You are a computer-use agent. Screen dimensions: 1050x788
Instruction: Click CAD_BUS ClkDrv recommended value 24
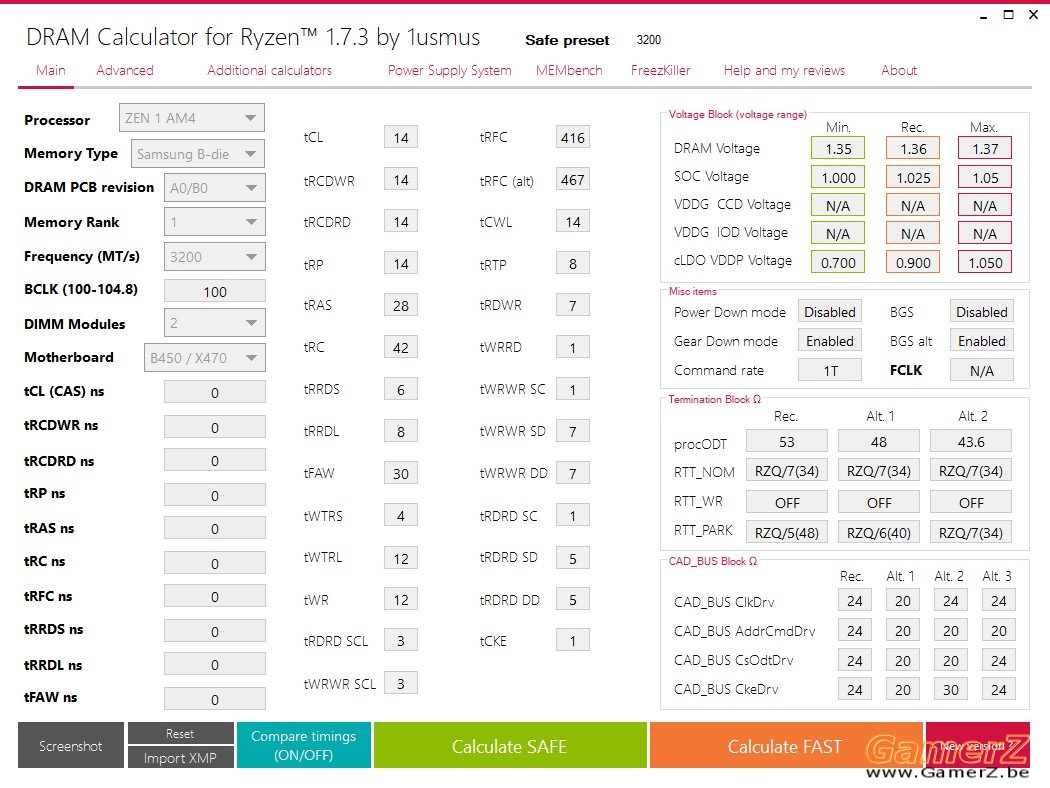point(854,601)
